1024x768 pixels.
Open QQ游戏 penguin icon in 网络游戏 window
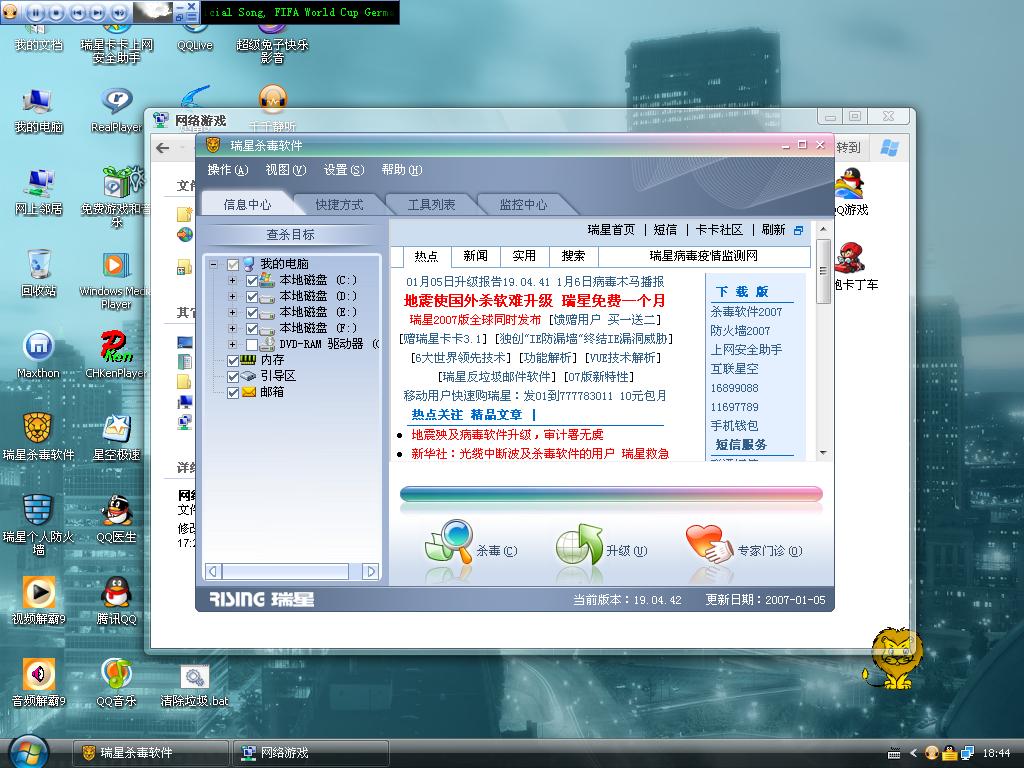[x=850, y=183]
